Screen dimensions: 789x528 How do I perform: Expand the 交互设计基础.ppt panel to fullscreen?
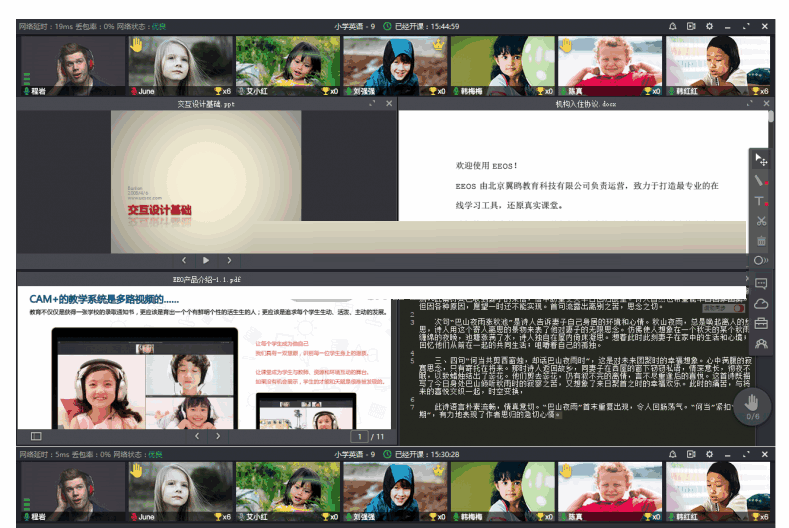pyautogui.click(x=372, y=103)
